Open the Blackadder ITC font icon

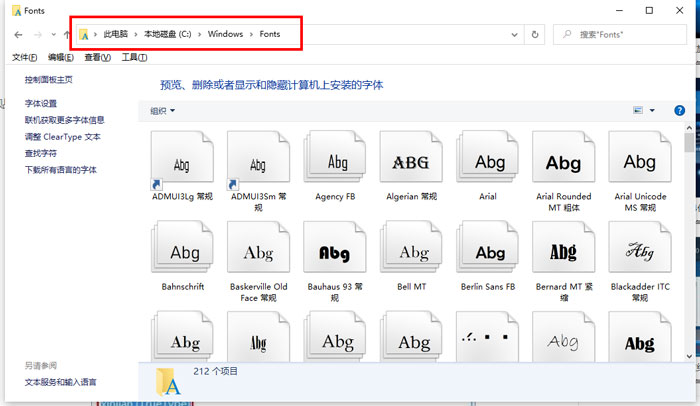[639, 252]
